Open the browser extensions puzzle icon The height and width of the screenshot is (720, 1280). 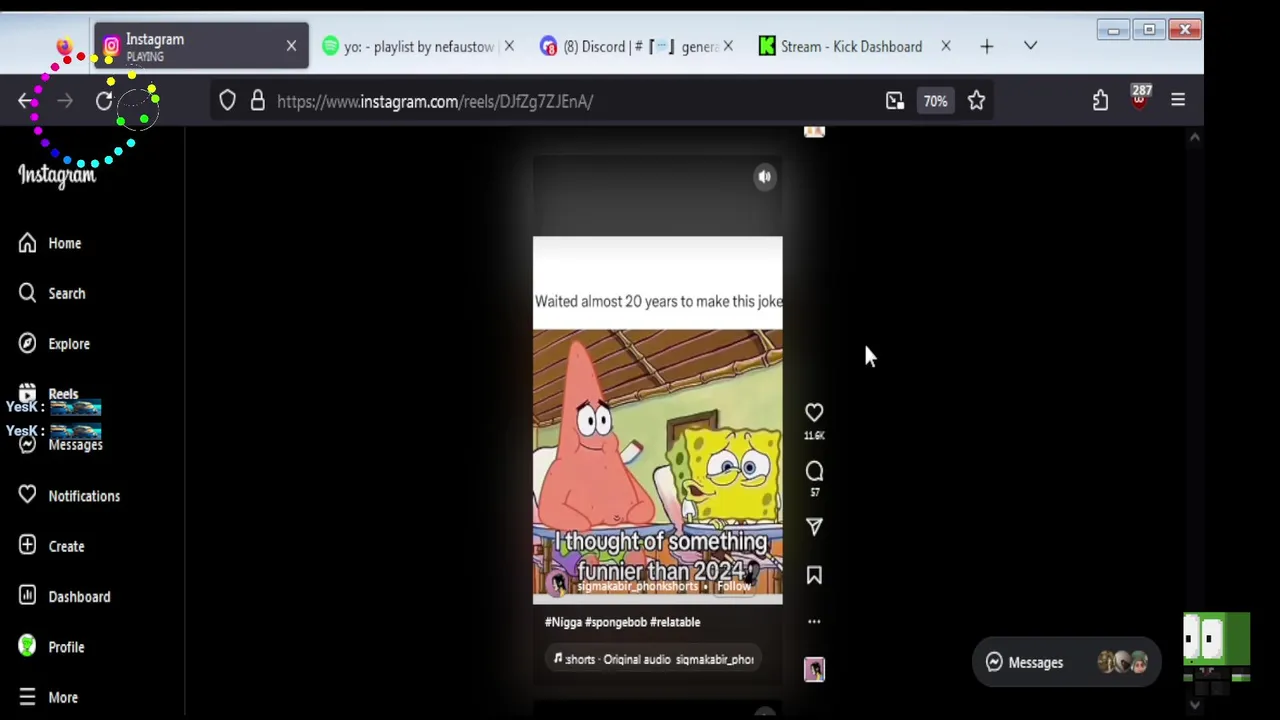coord(1100,101)
